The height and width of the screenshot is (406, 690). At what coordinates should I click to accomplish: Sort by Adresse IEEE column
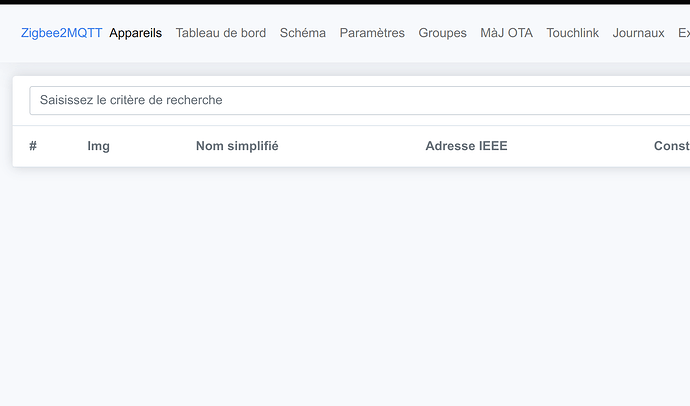pyautogui.click(x=466, y=146)
